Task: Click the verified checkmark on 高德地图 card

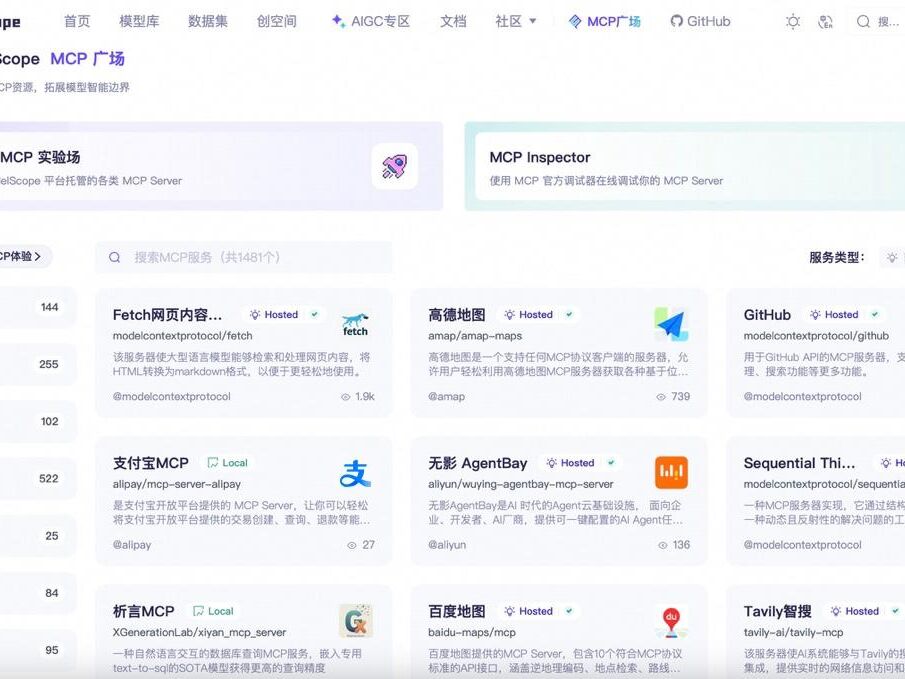Action: click(569, 315)
